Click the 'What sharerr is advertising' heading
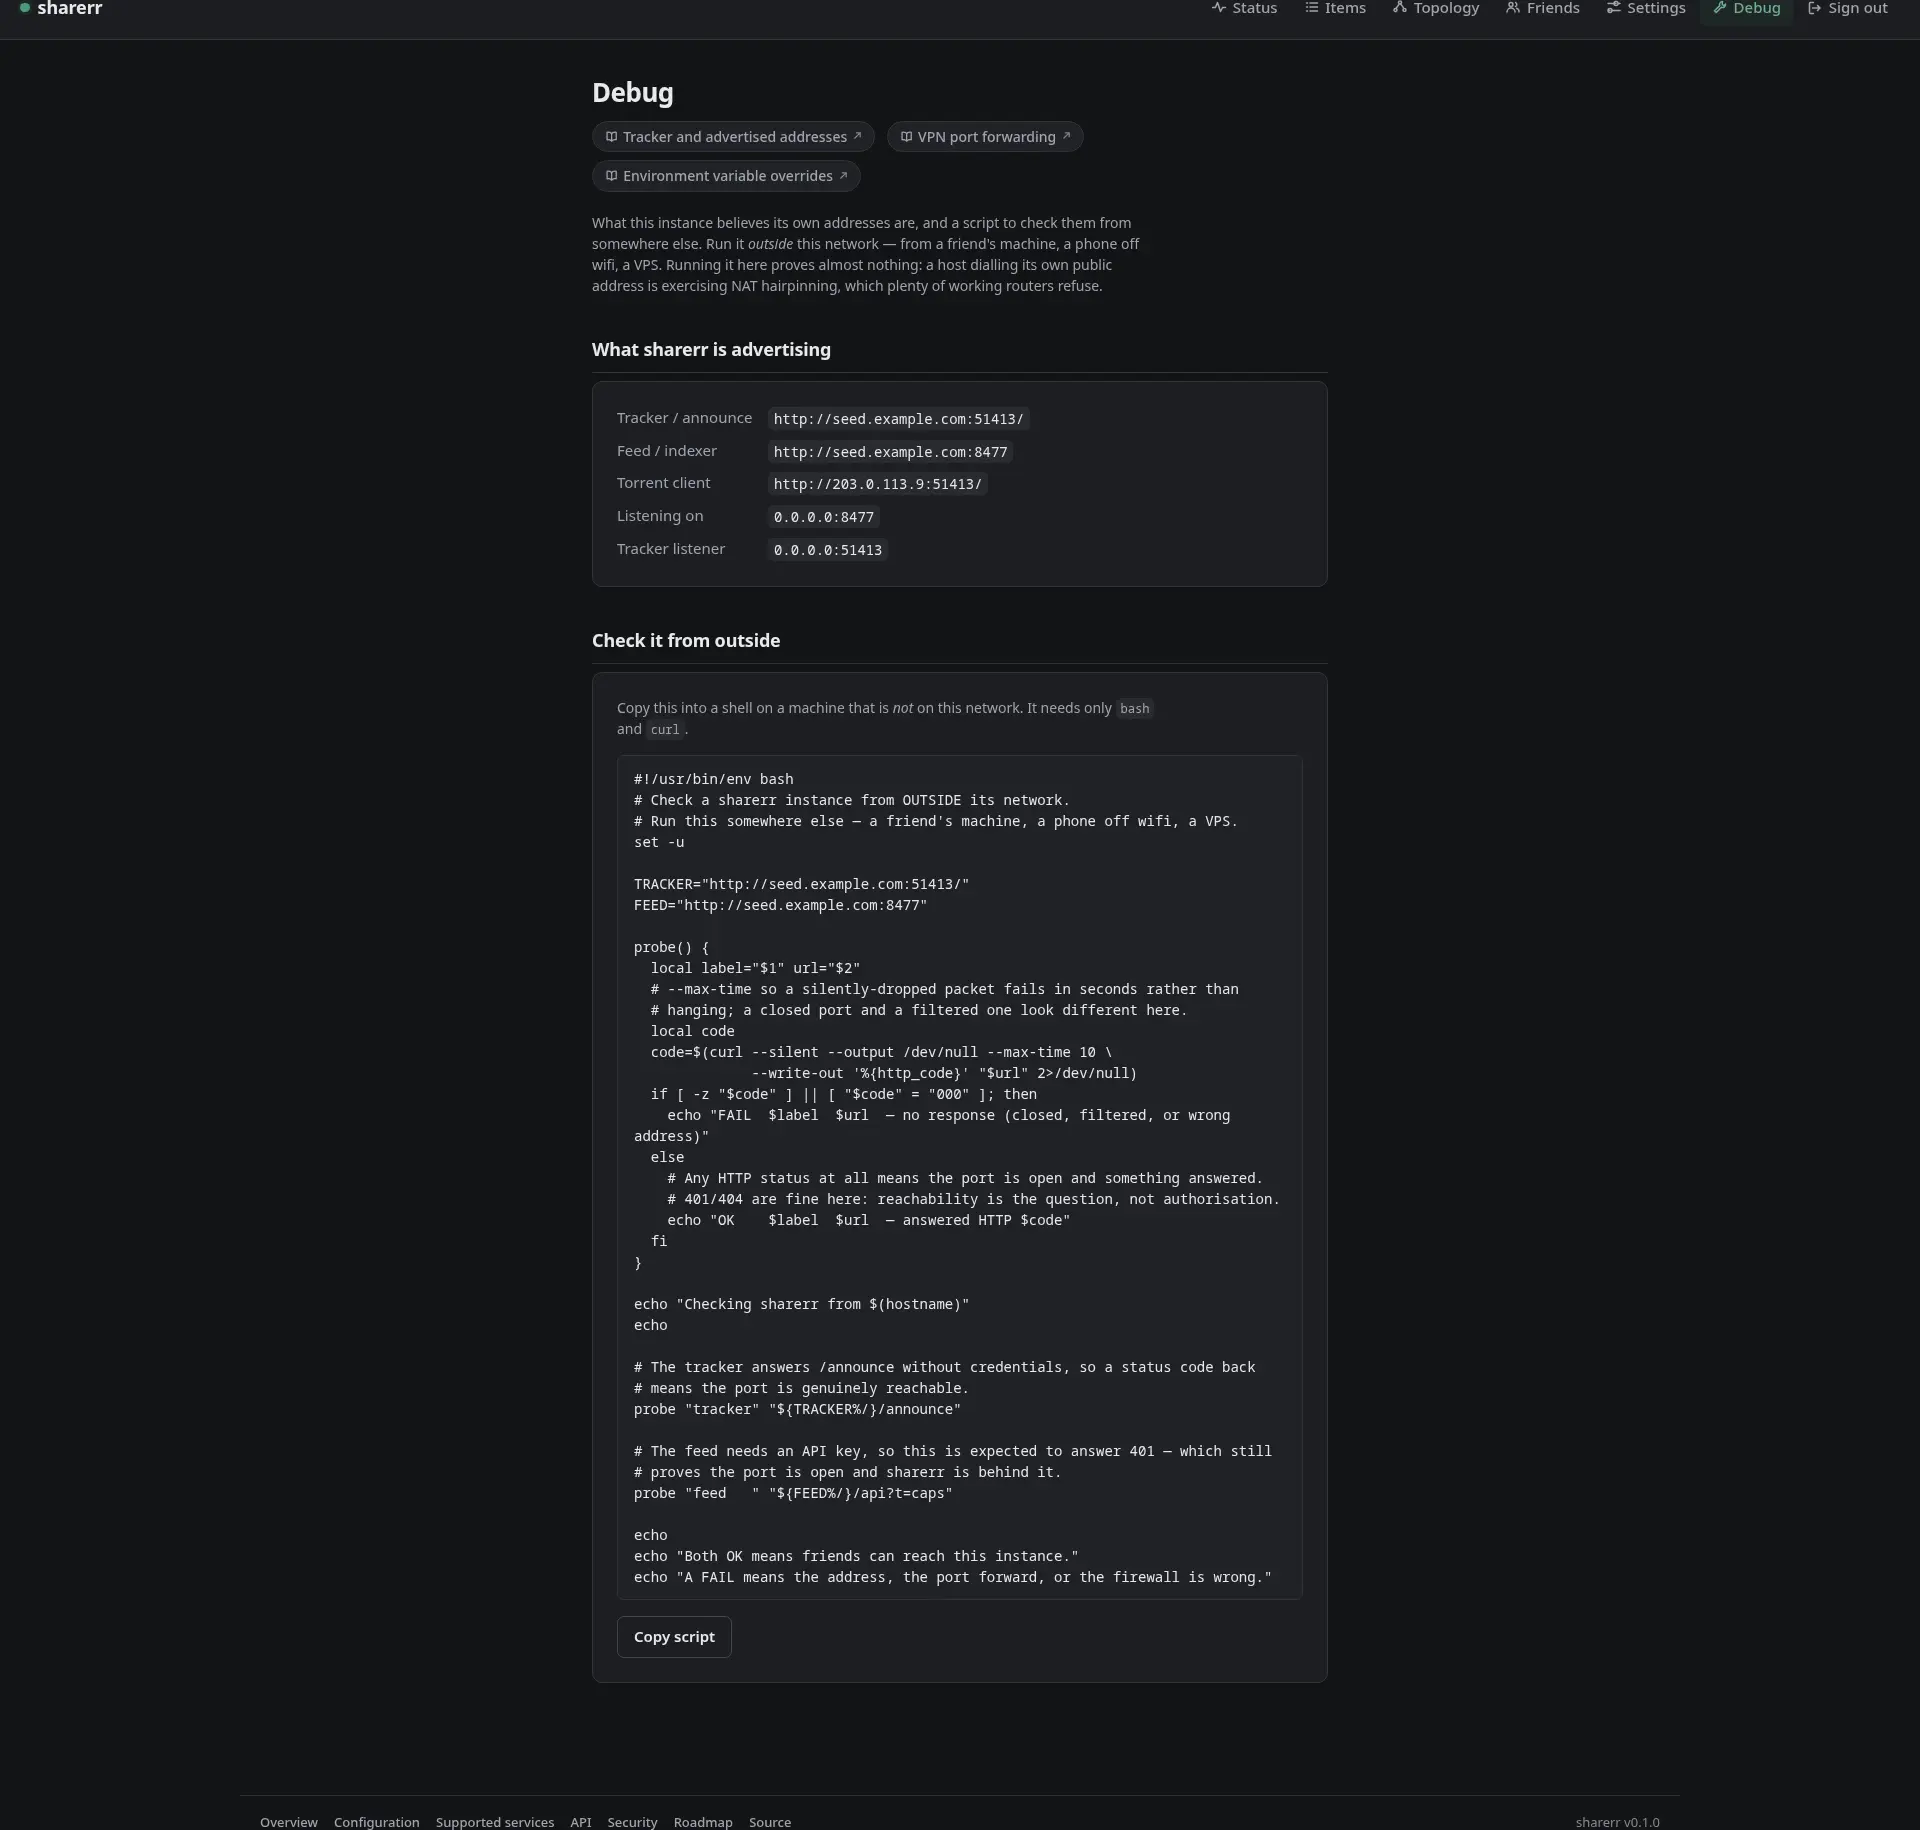1920x1830 pixels. point(711,350)
